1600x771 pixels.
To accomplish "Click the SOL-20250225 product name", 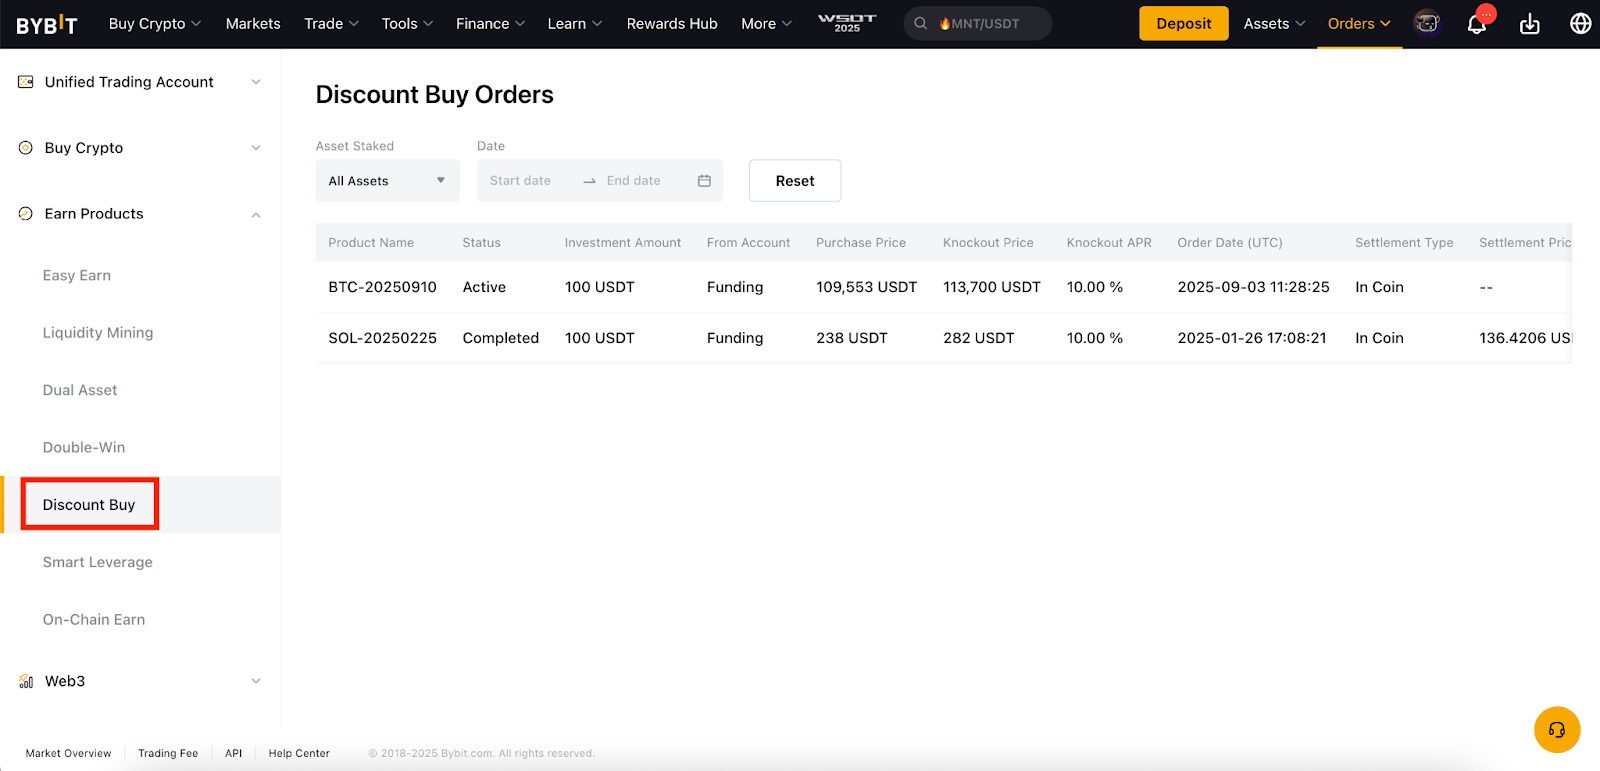I will coord(383,338).
